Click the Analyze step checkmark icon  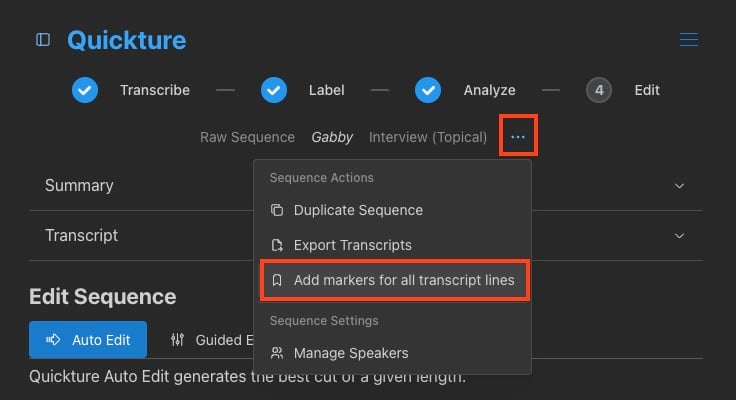[x=429, y=90]
